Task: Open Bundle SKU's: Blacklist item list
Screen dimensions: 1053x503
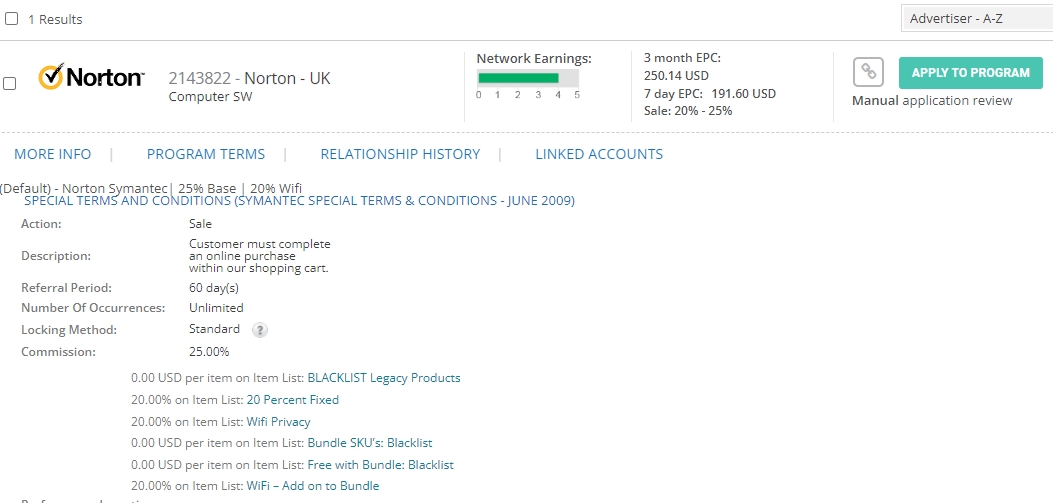Action: pyautogui.click(x=370, y=443)
